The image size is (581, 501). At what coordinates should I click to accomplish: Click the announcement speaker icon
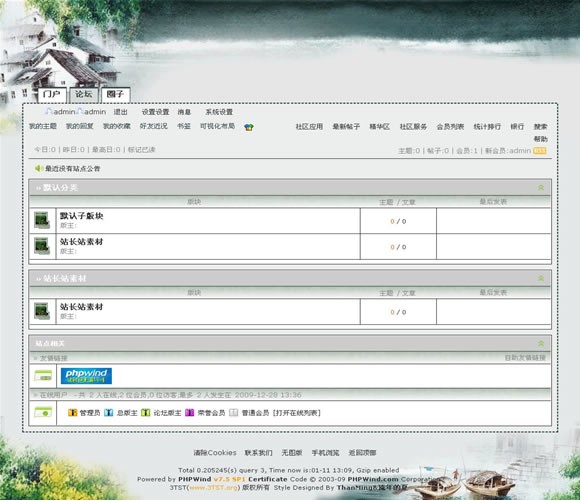tap(38, 169)
